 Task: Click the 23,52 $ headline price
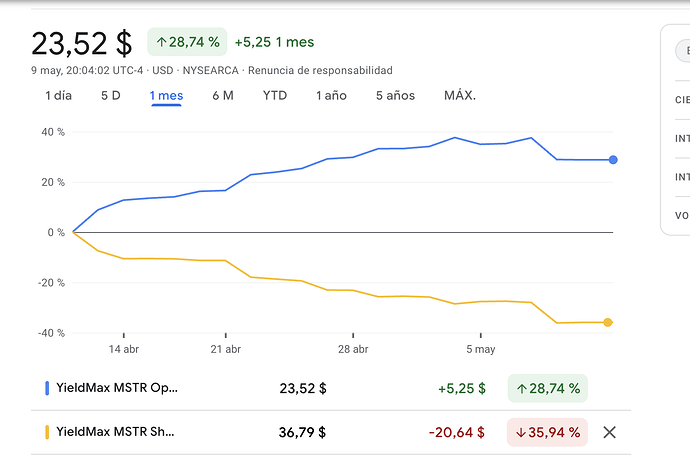coord(82,43)
